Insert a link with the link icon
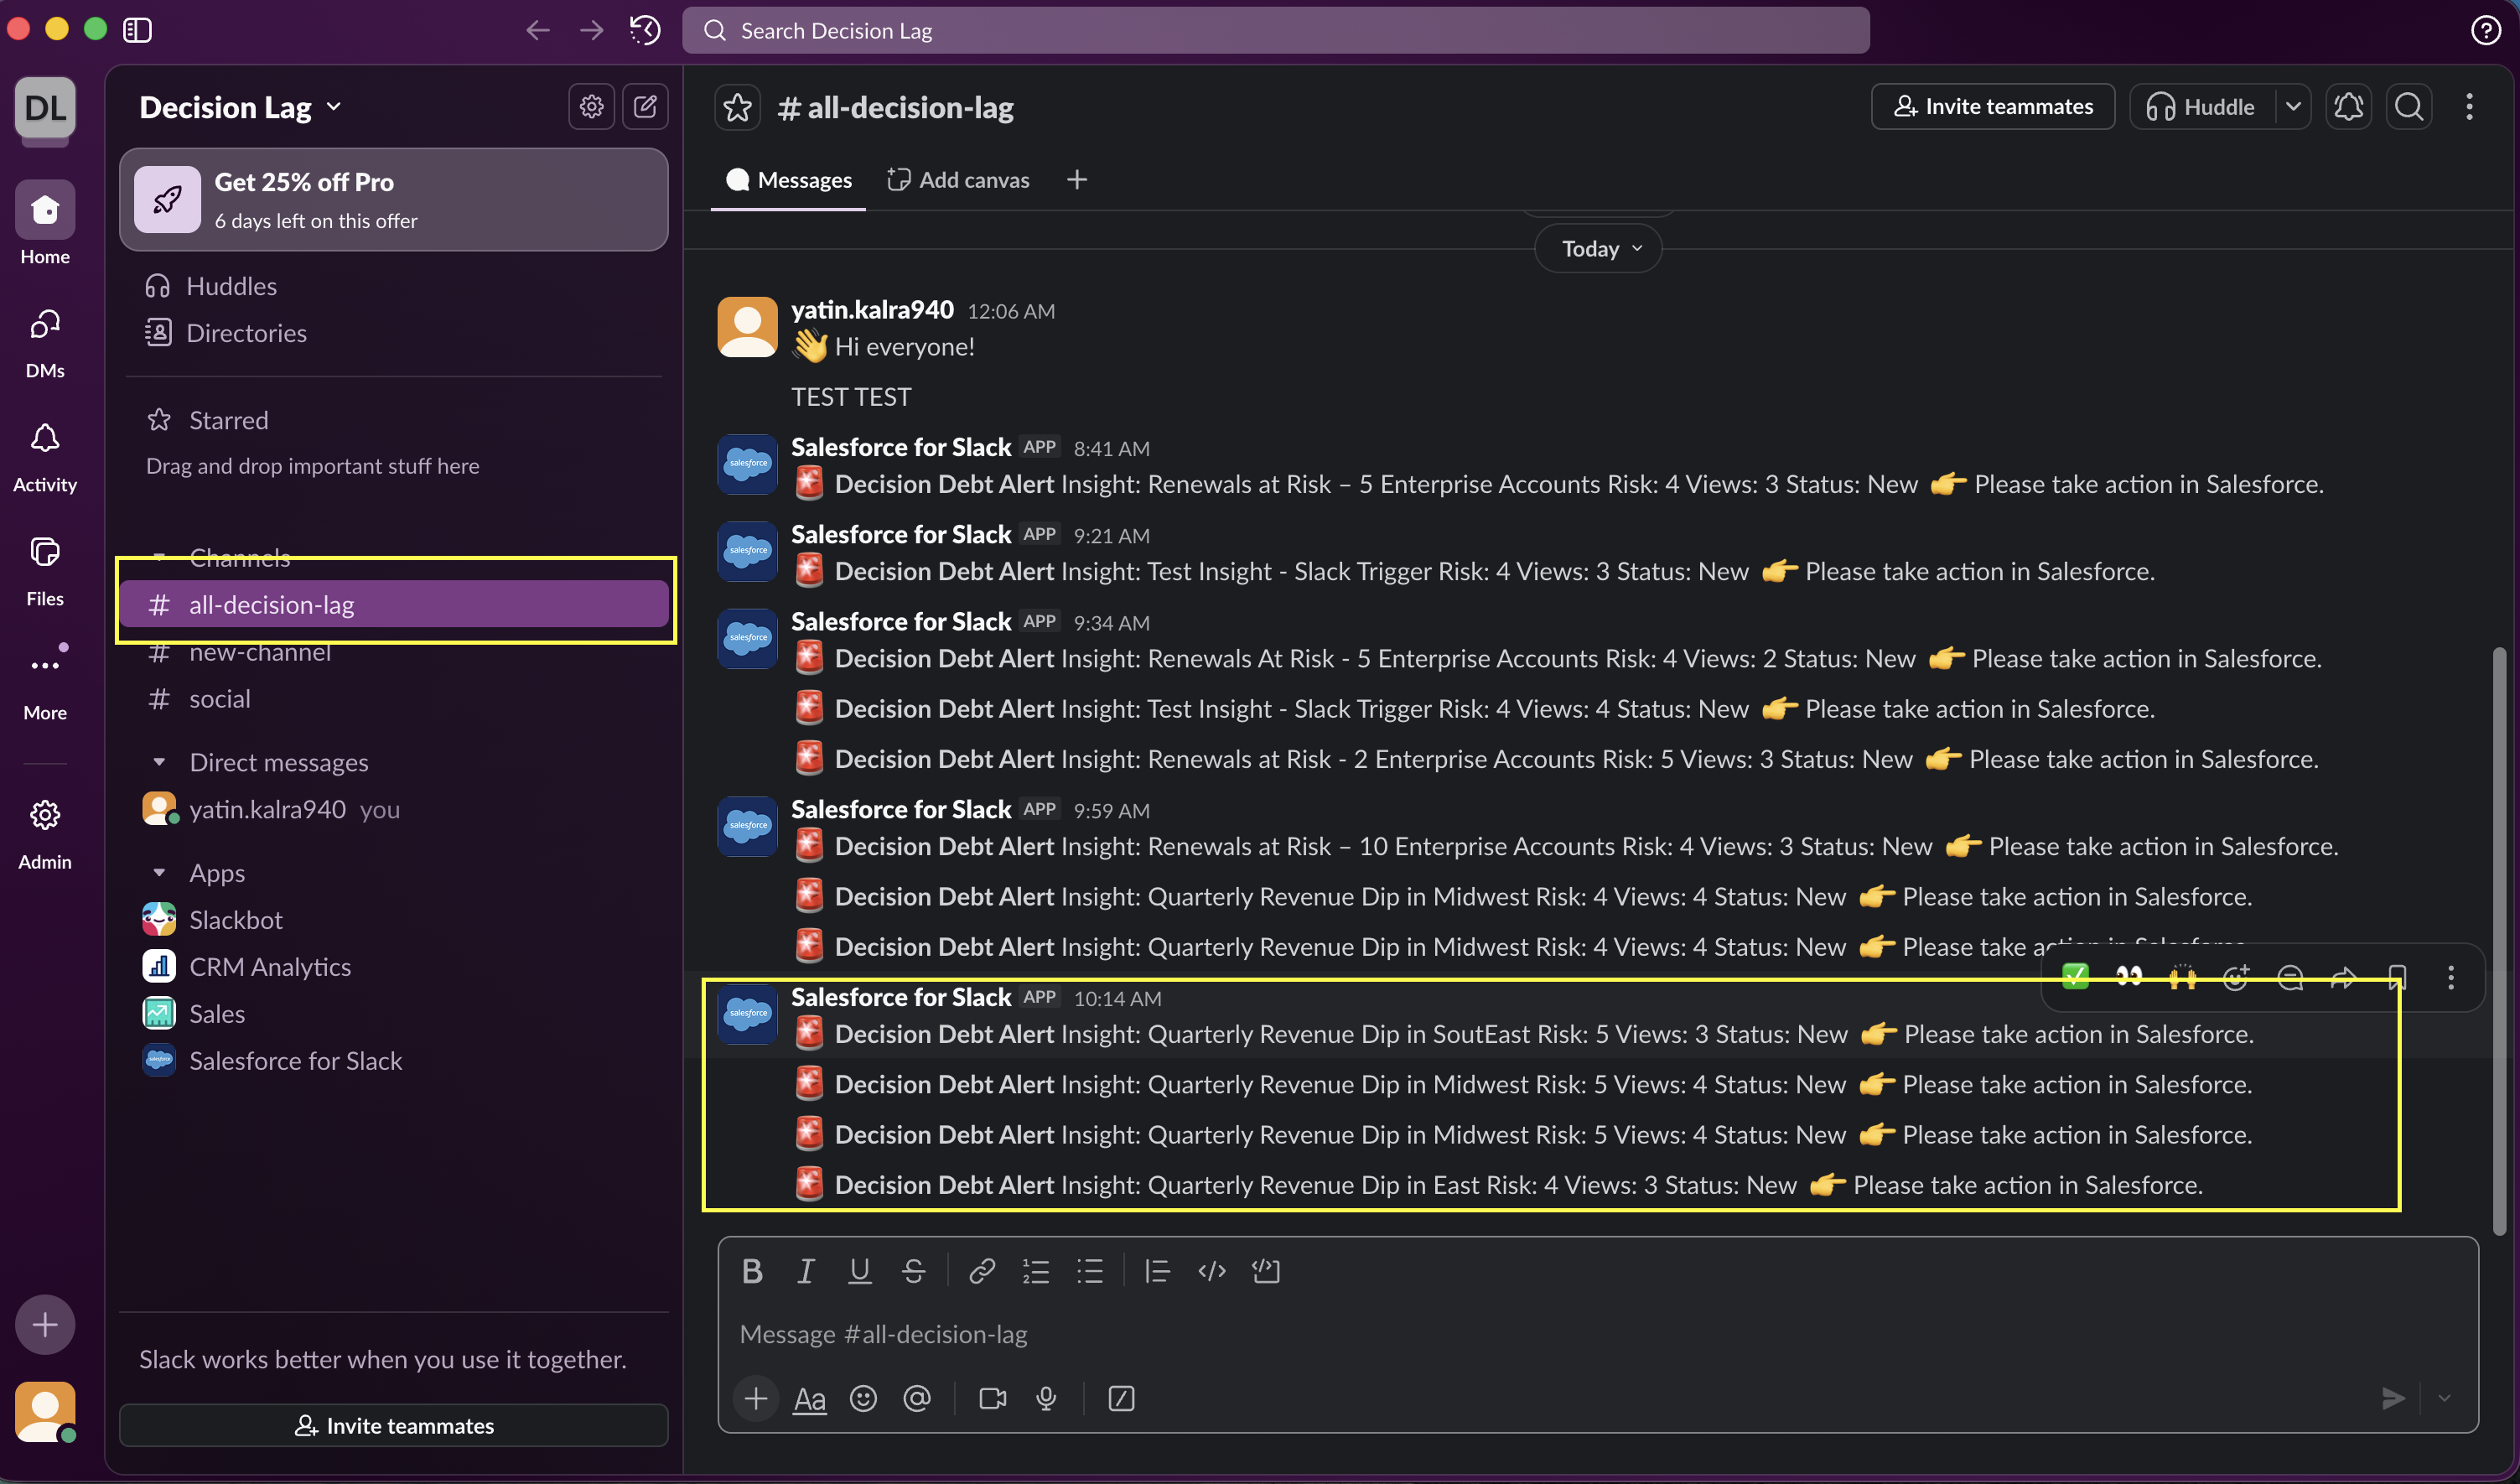 pos(981,1271)
